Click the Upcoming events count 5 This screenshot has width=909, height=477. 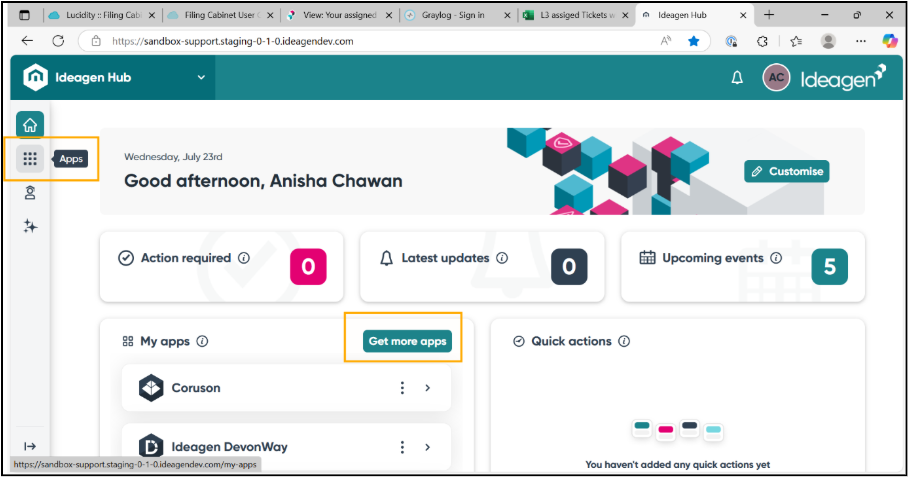click(x=830, y=267)
